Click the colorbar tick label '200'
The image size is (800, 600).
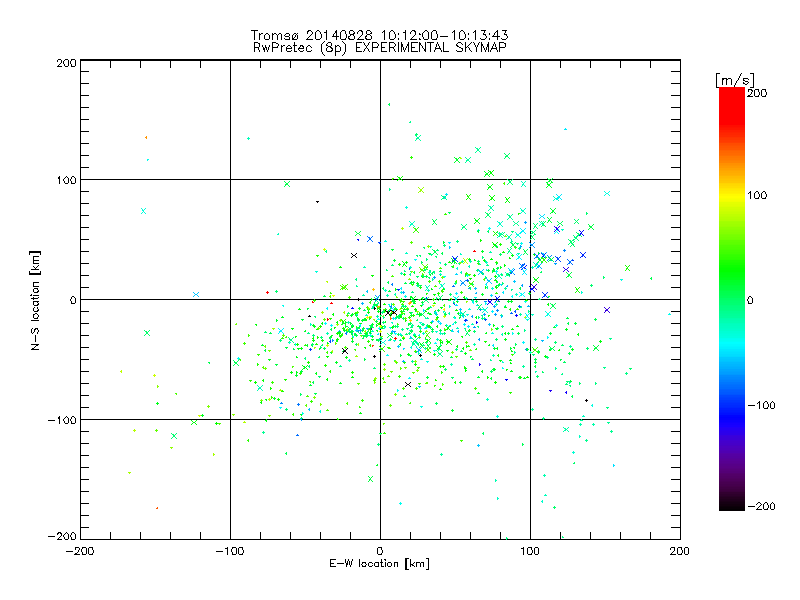(x=757, y=93)
